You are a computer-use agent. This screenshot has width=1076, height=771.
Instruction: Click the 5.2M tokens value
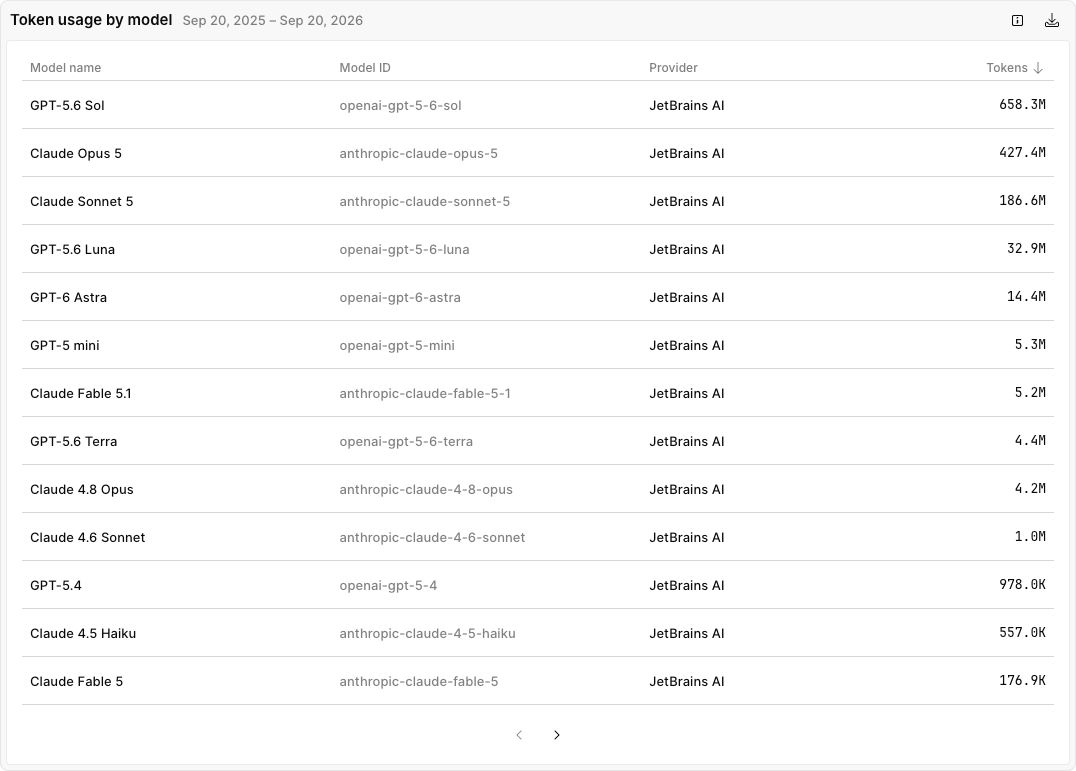[1031, 393]
